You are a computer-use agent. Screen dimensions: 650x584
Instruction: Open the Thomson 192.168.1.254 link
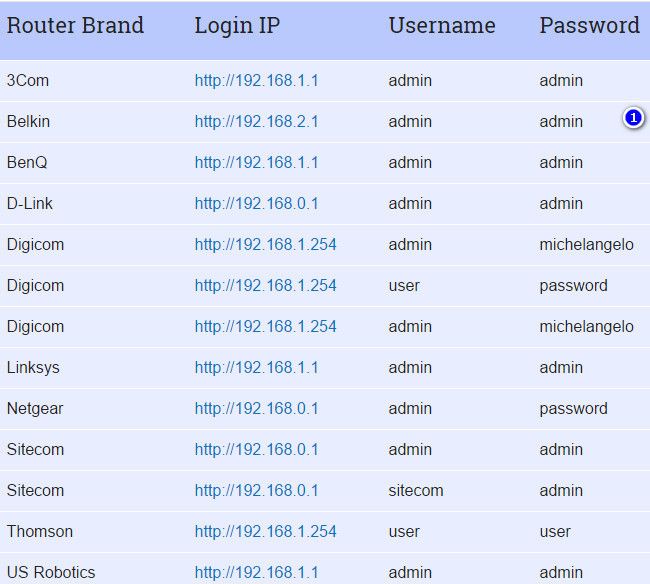pos(266,531)
